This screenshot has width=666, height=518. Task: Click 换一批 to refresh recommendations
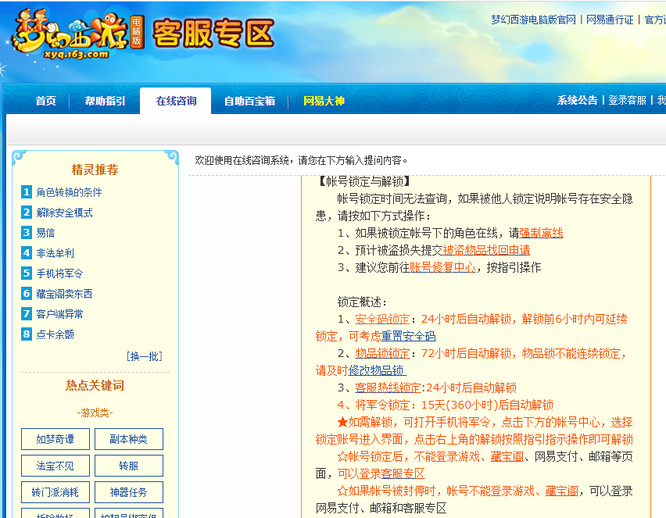click(144, 356)
